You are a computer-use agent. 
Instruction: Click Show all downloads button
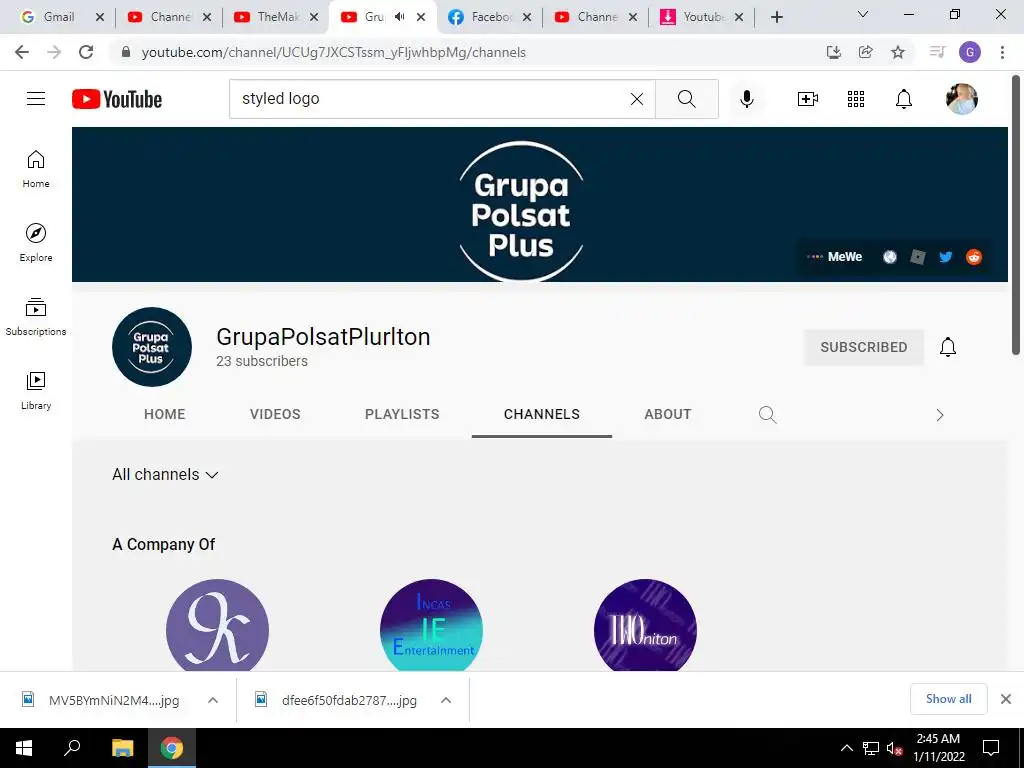pyautogui.click(x=948, y=699)
